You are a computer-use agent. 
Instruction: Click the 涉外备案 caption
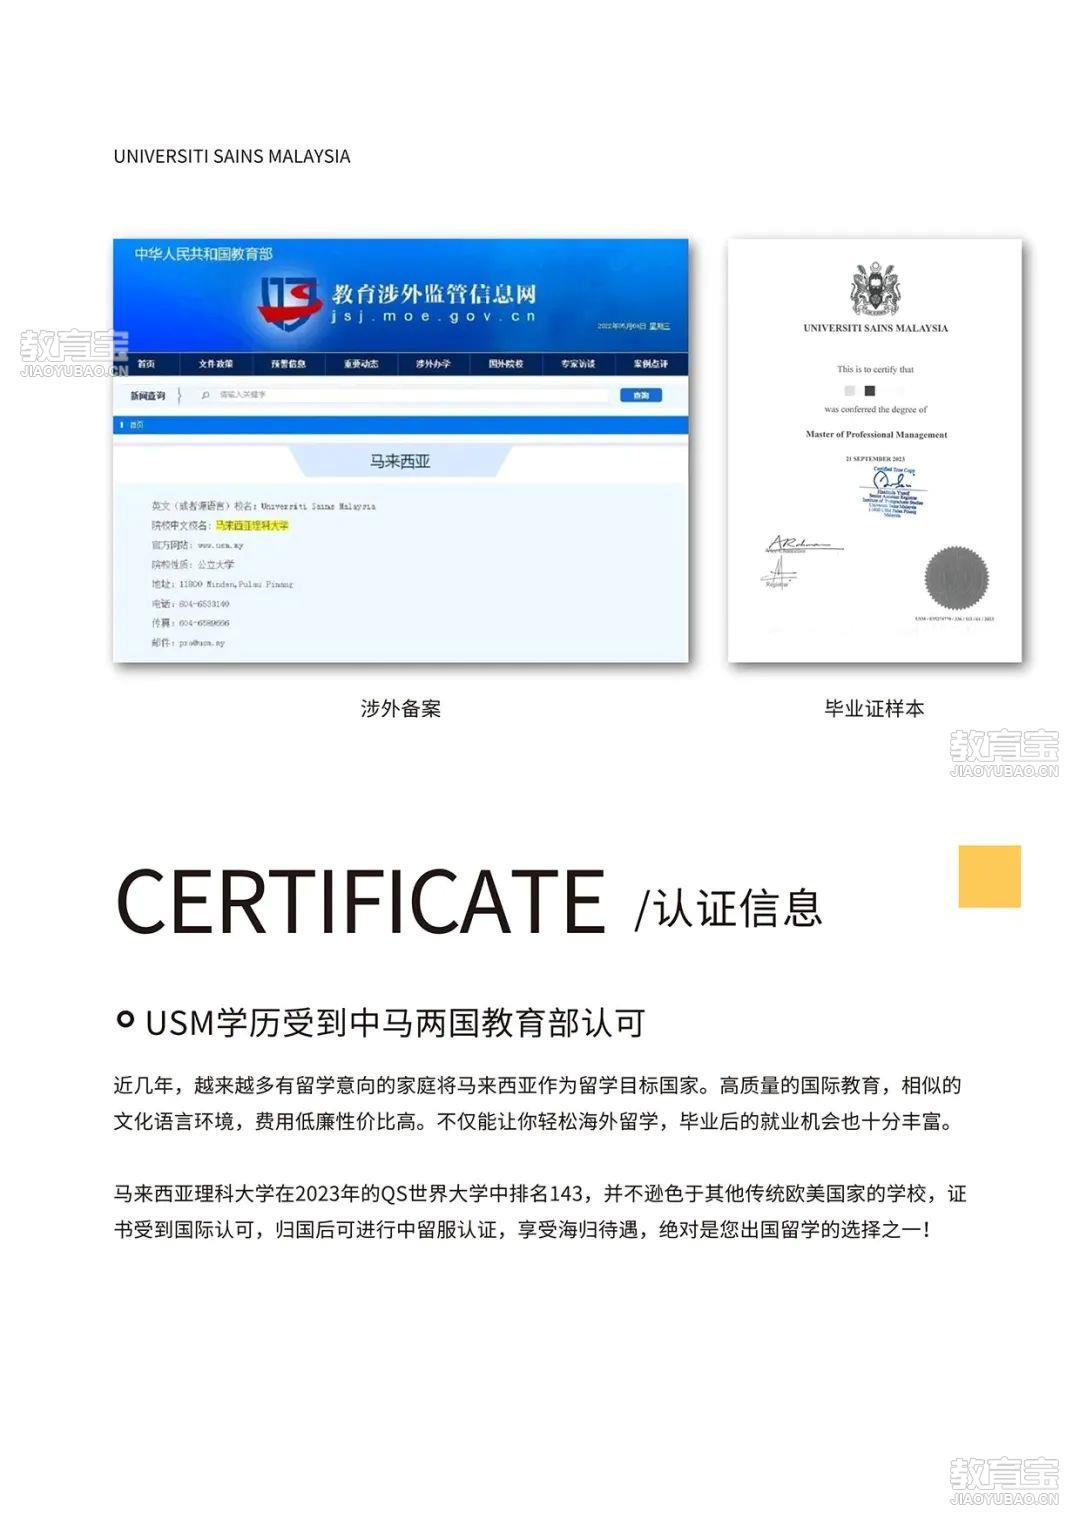(x=401, y=708)
